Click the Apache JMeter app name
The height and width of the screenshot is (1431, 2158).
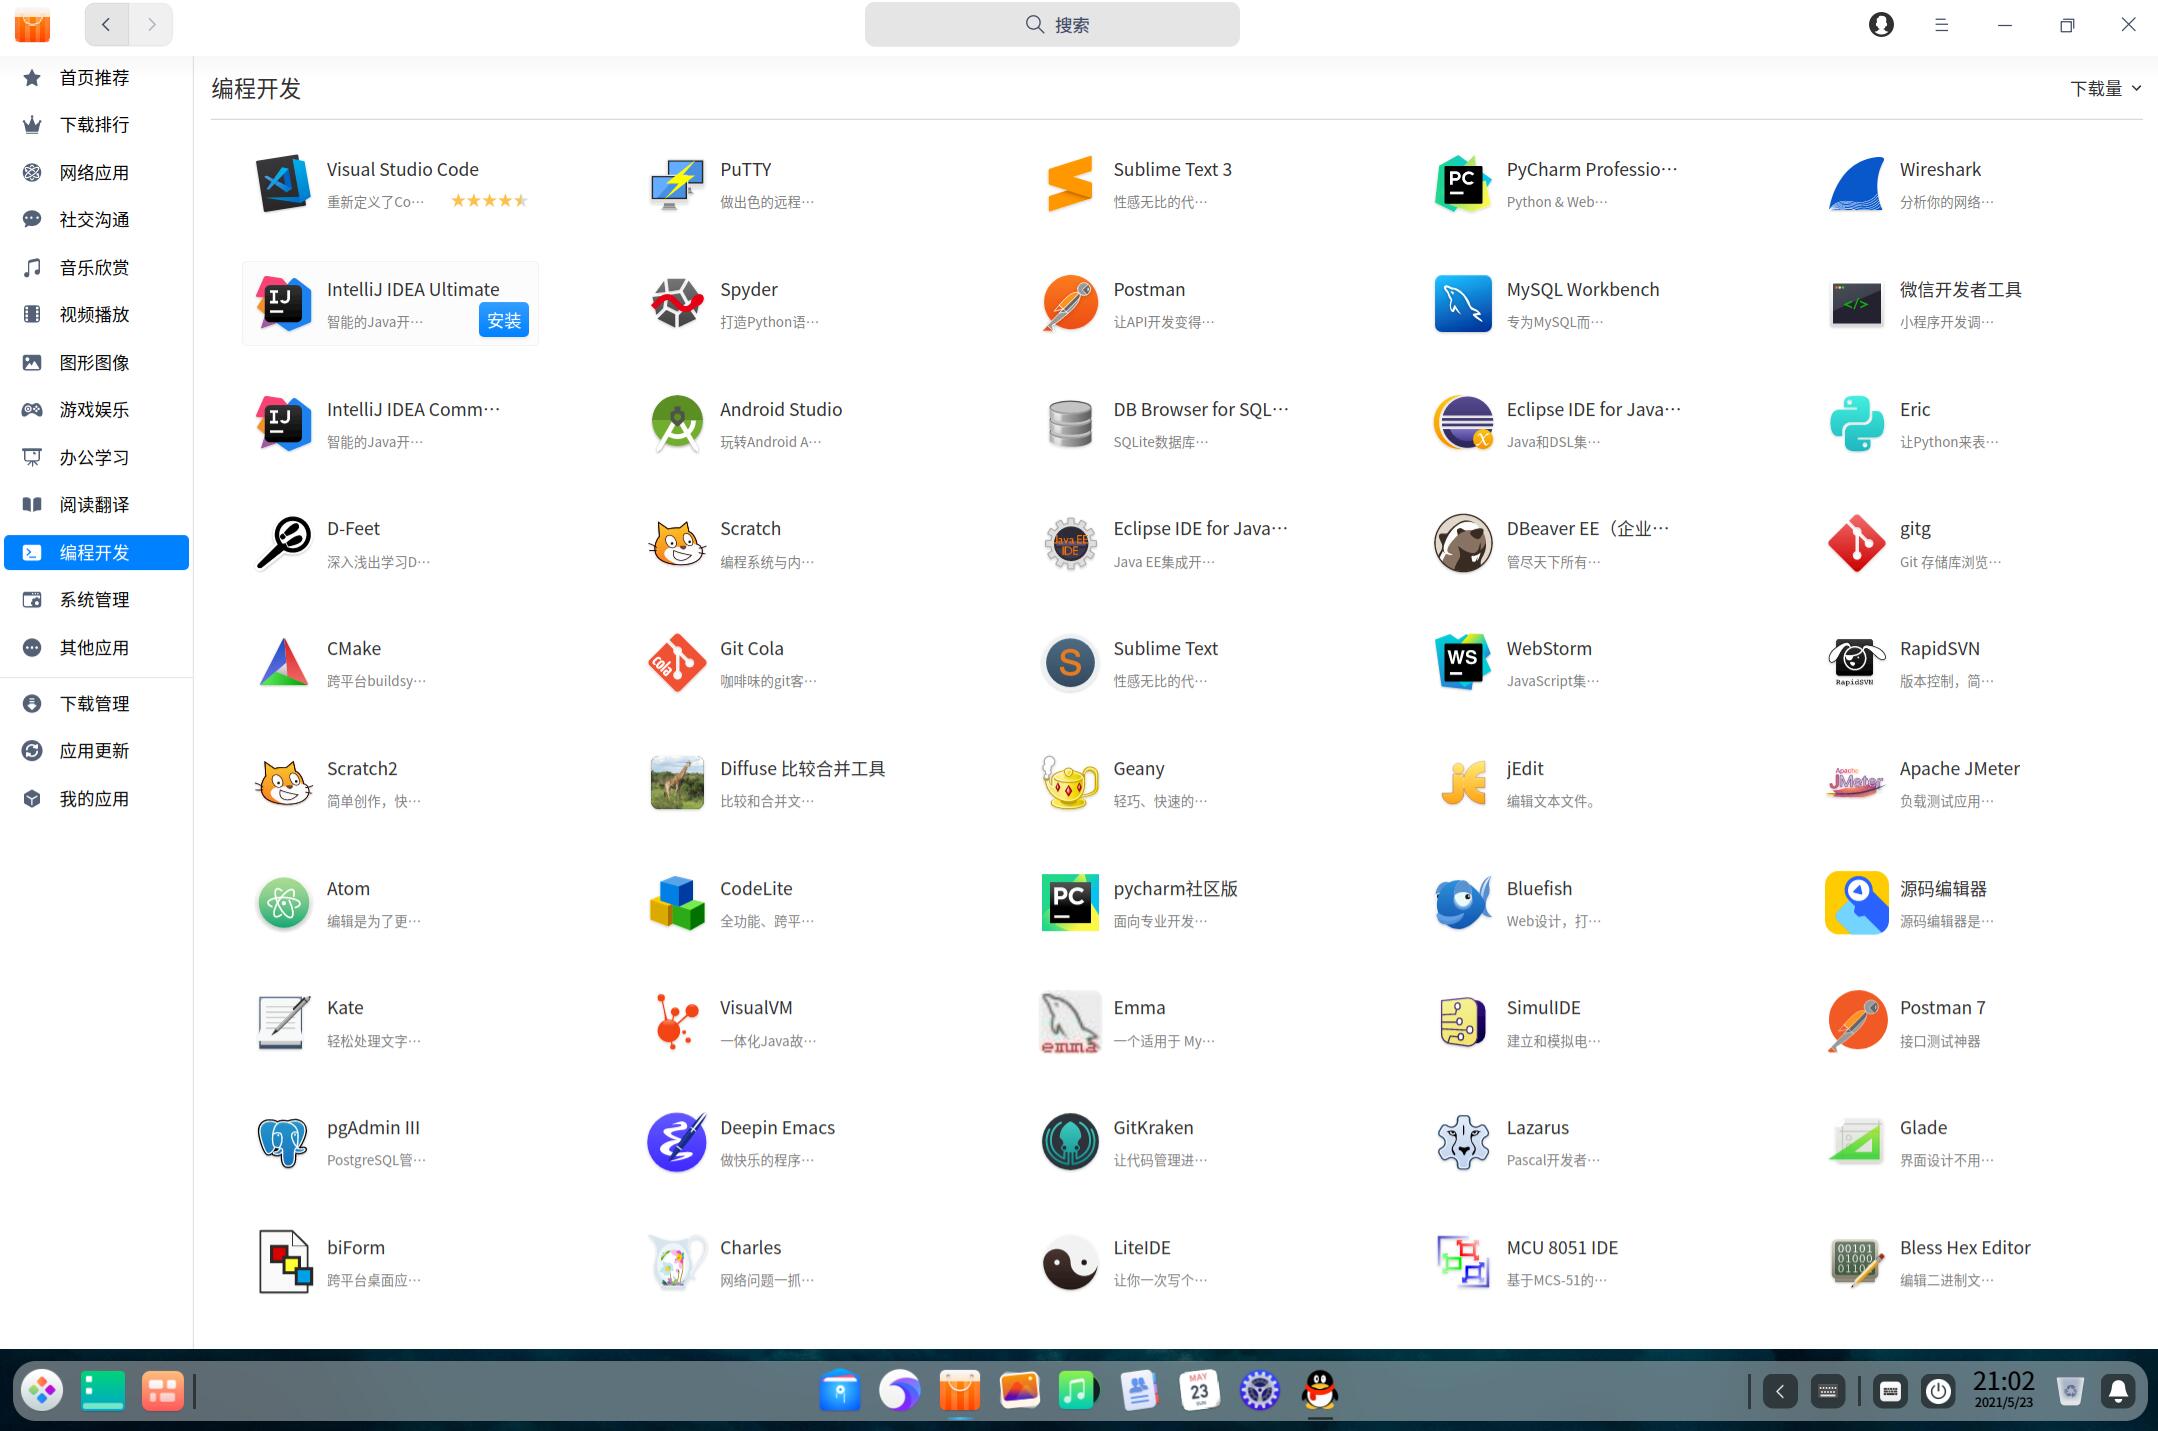click(1959, 768)
